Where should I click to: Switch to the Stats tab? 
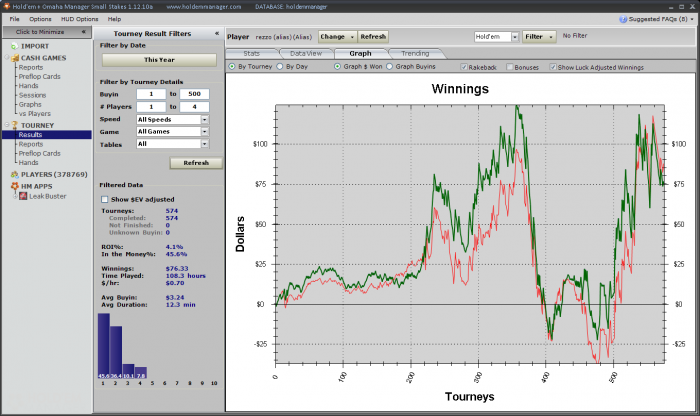[251, 54]
